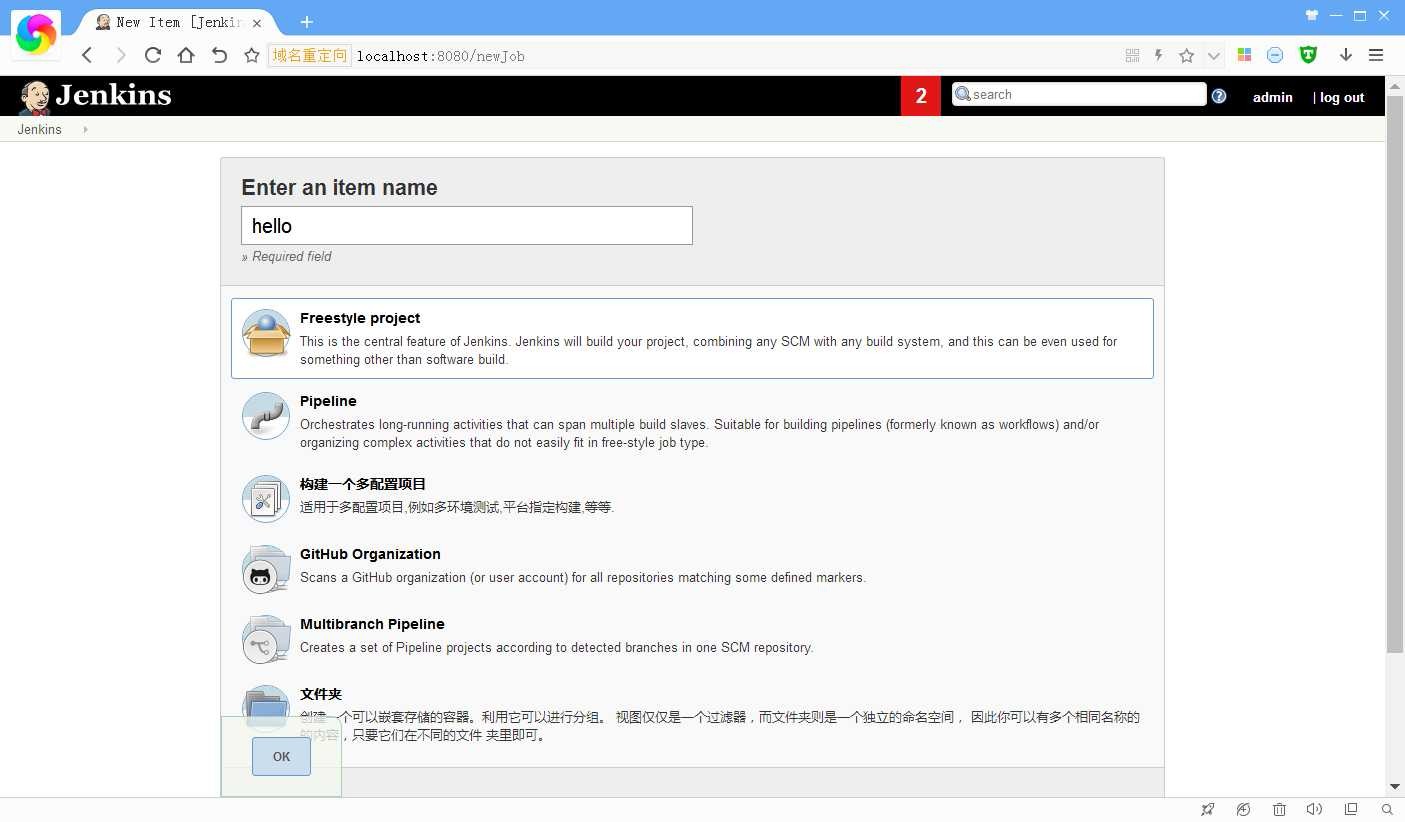Select the Freestyle project heading

360,318
